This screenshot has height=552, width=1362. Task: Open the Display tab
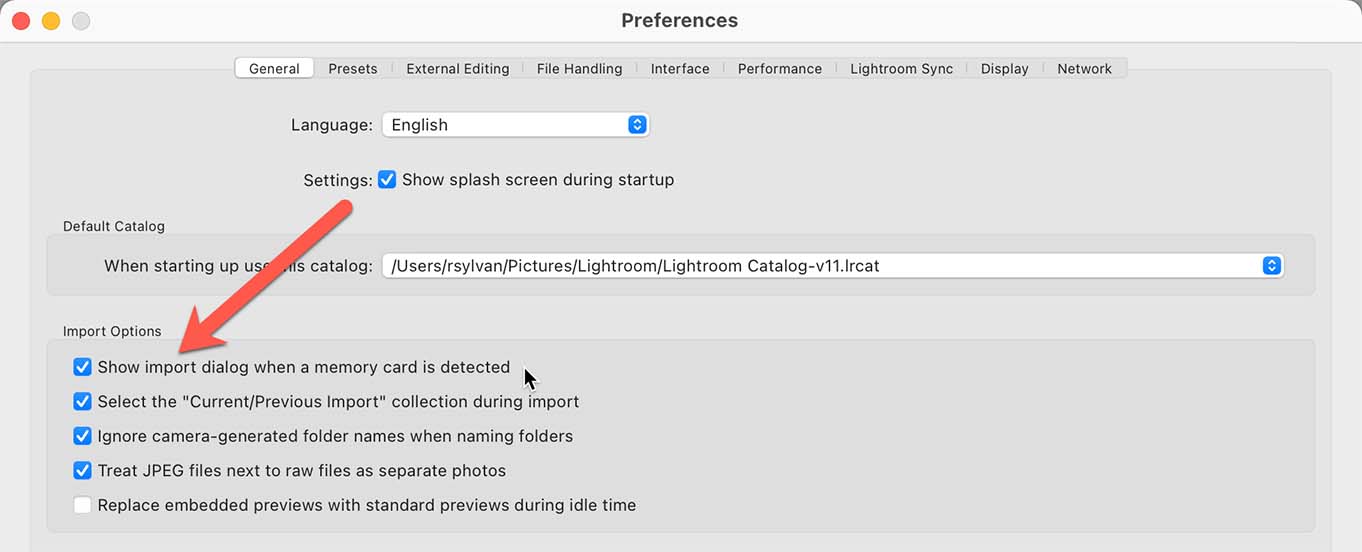[1004, 69]
